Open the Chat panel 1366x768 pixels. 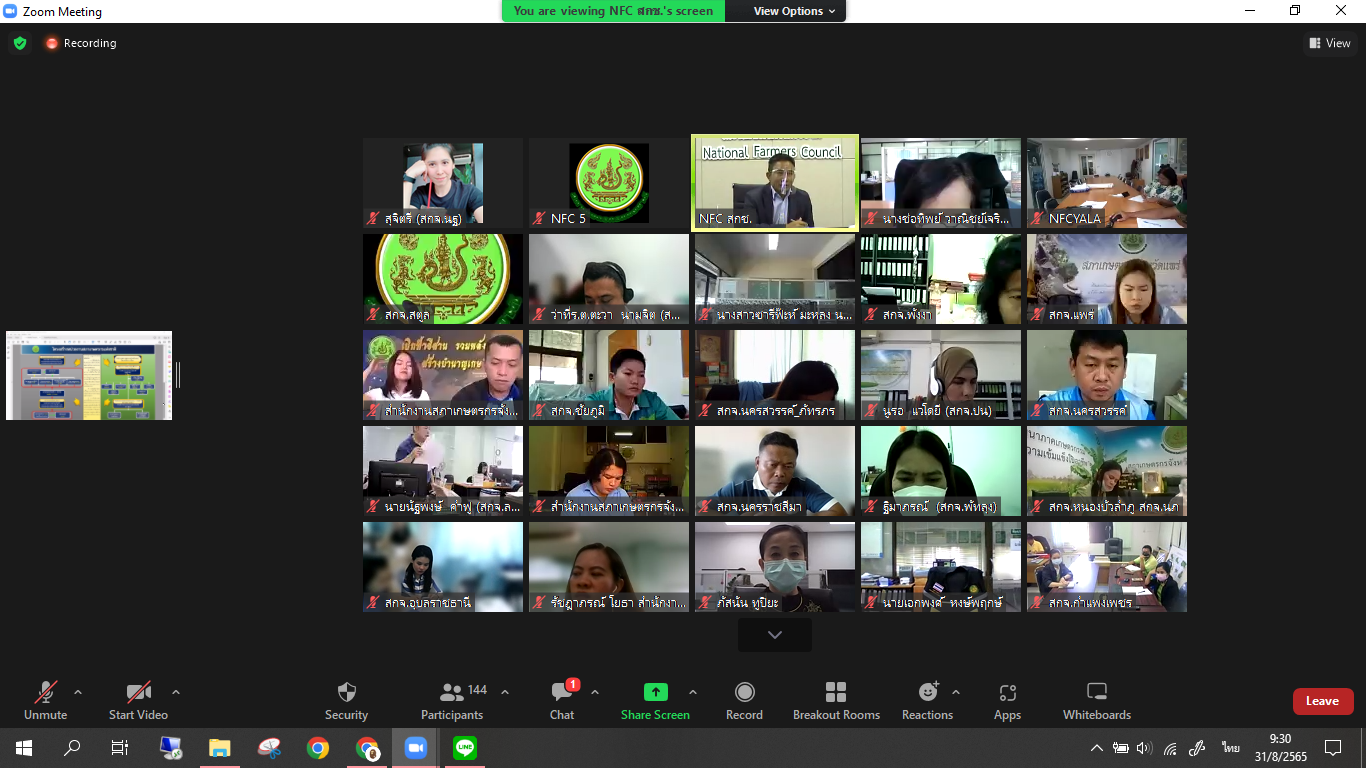tap(562, 693)
